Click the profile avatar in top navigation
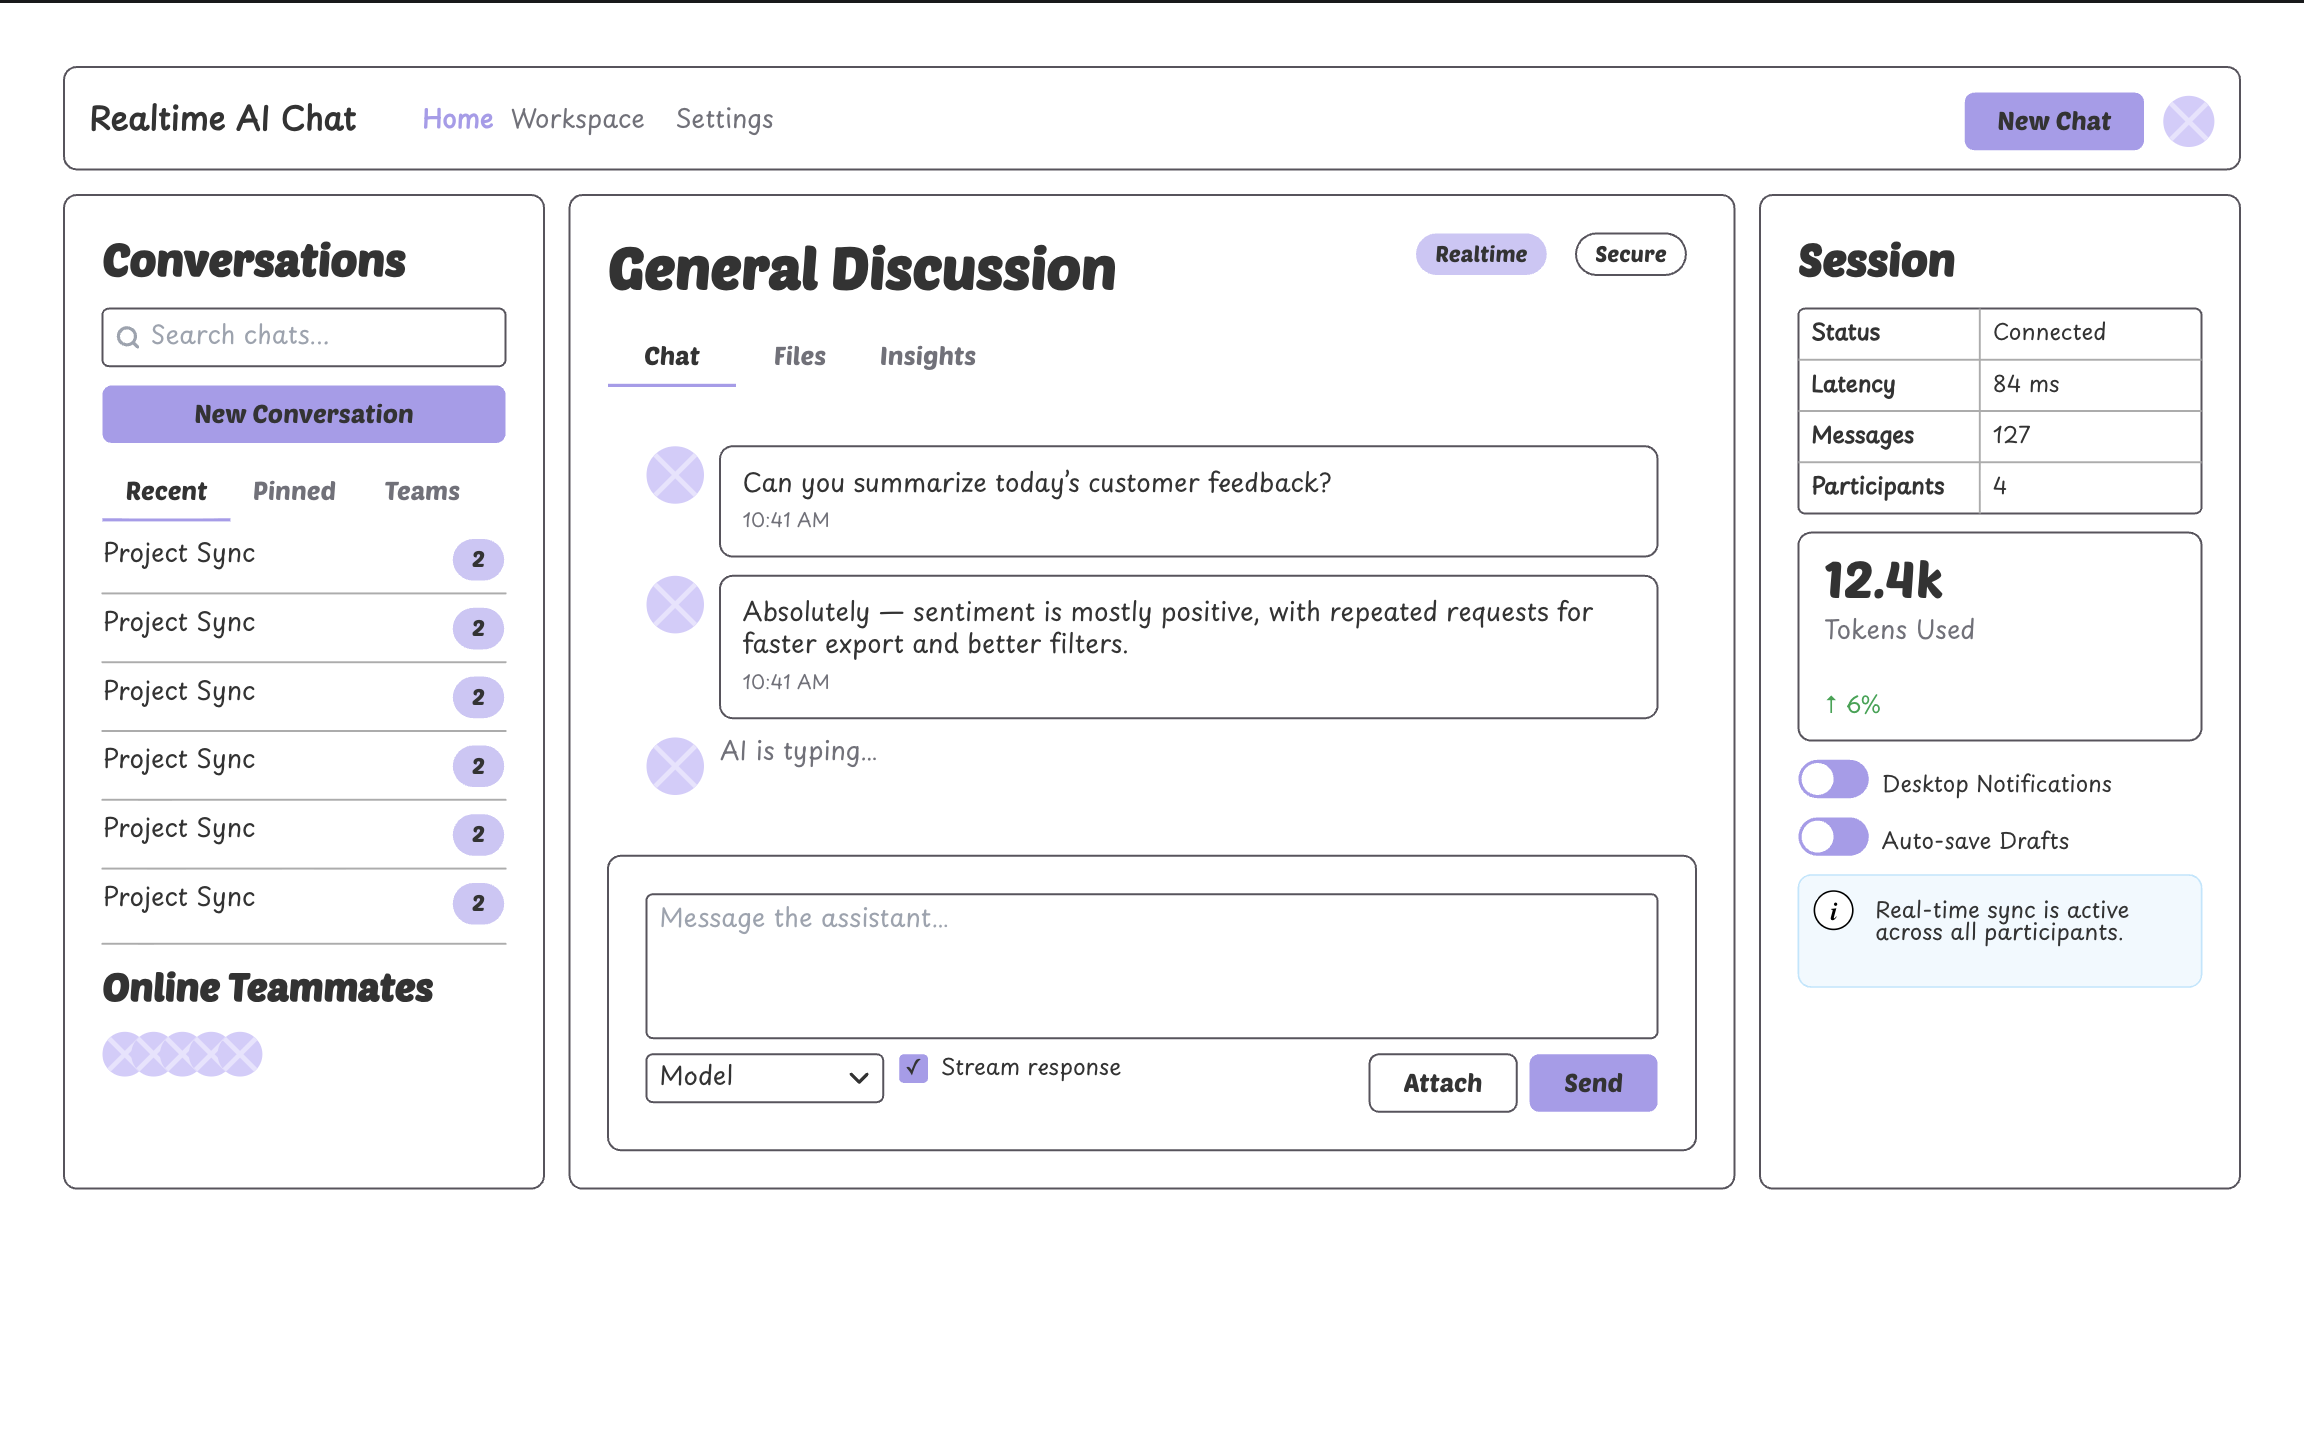2304x1438 pixels. coord(2188,121)
